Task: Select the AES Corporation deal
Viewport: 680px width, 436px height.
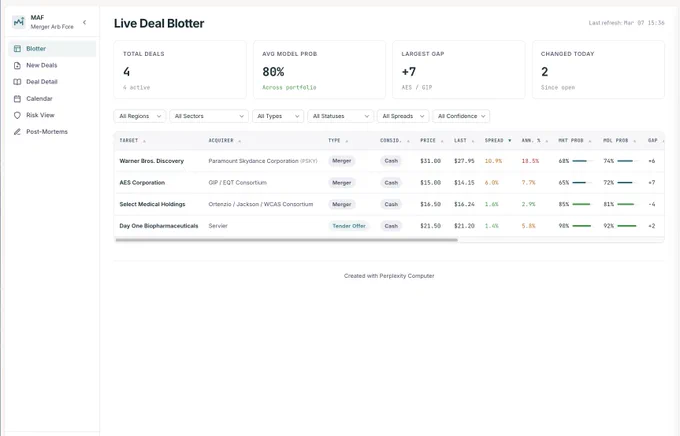Action: point(389,183)
